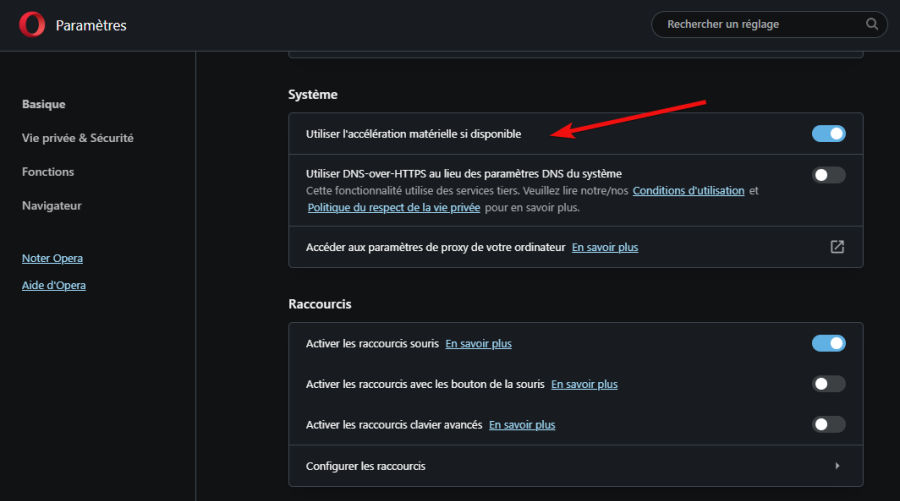Open the Navigateur settings section

coord(52,205)
